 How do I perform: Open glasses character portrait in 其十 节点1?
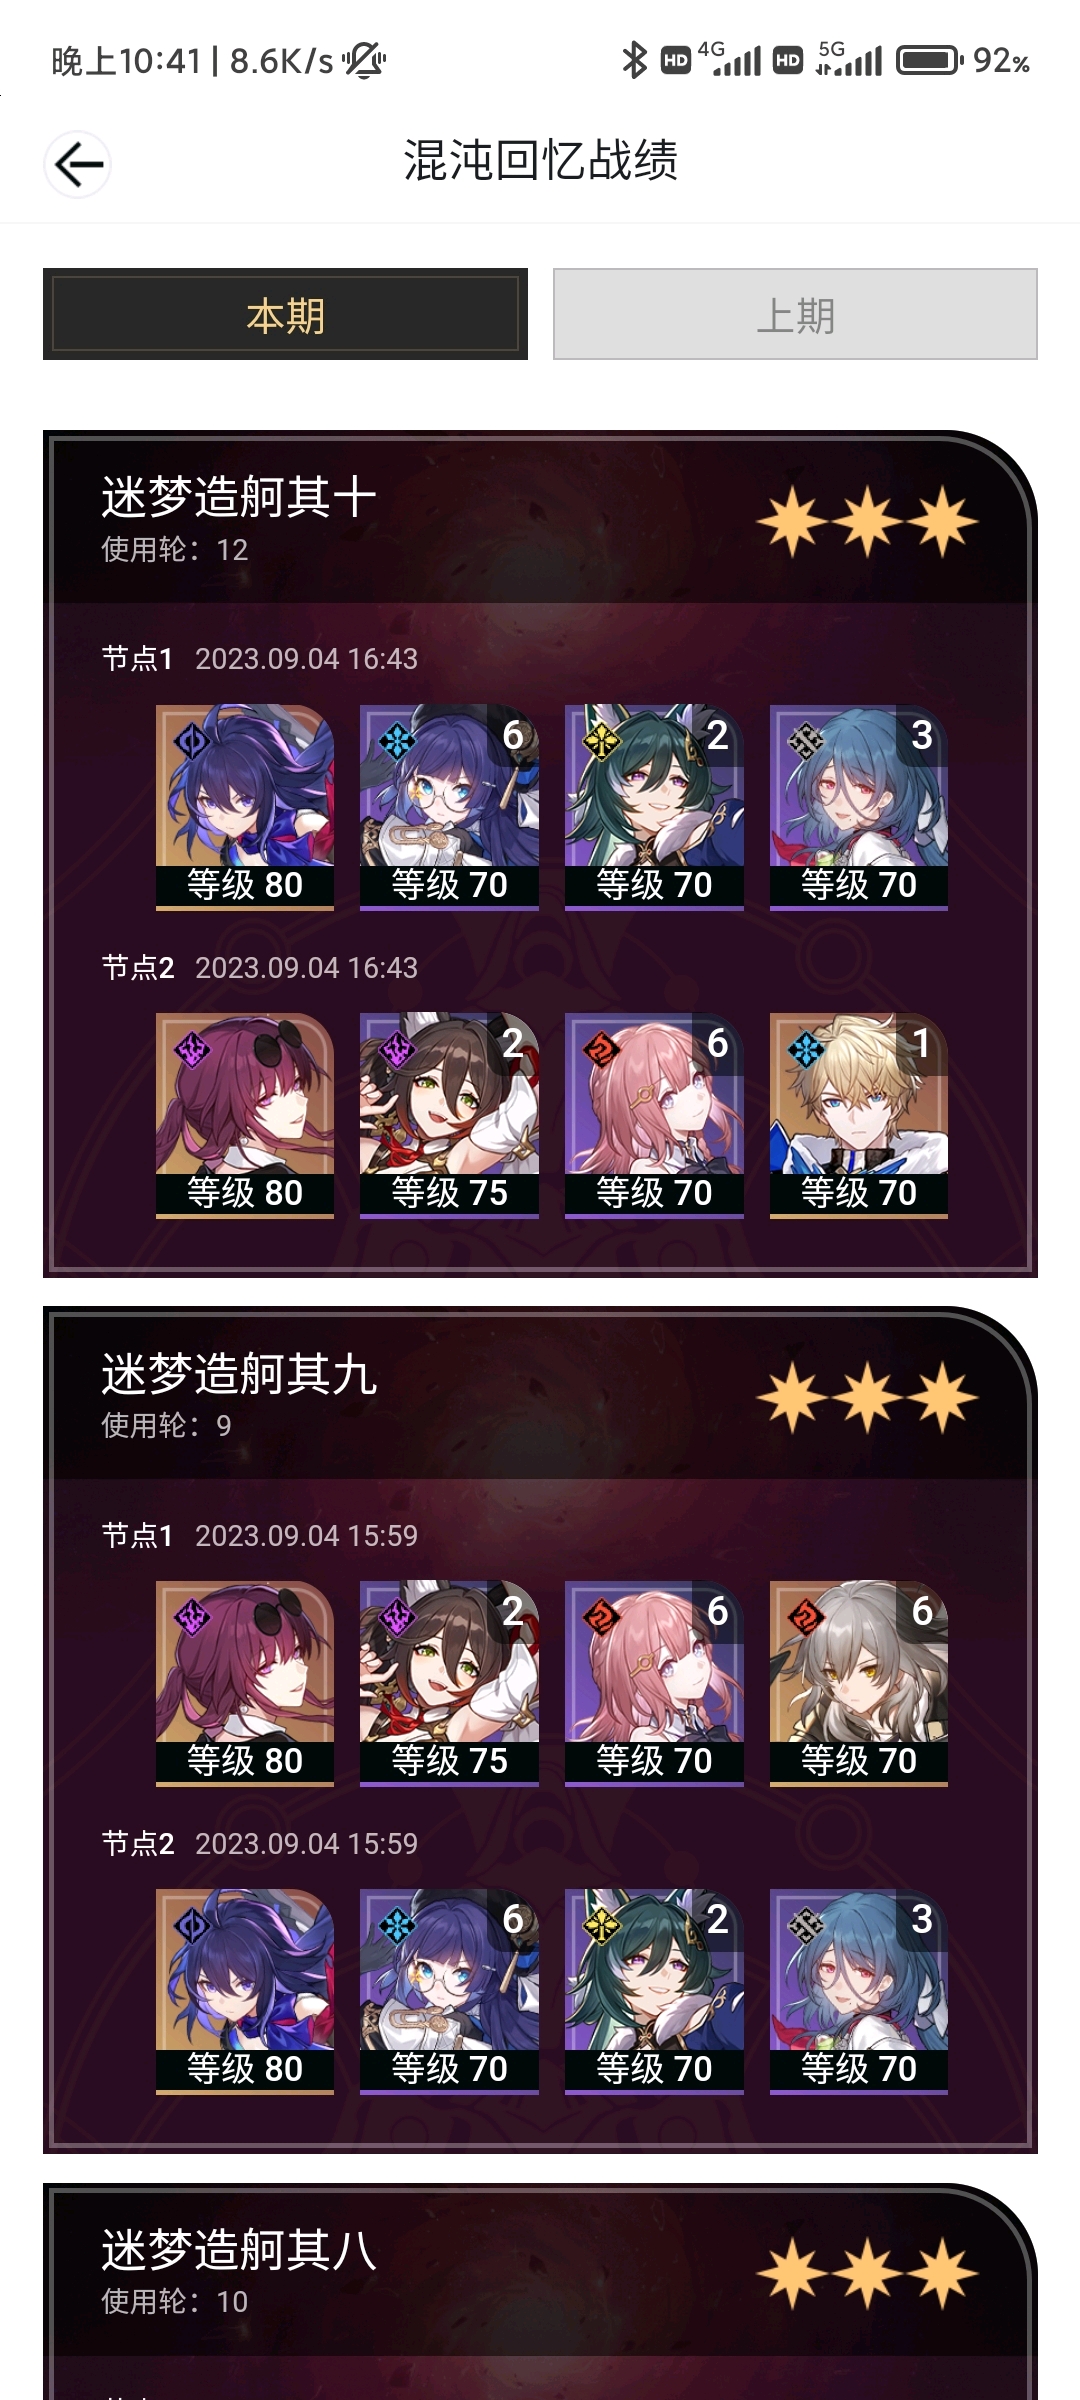pos(449,807)
